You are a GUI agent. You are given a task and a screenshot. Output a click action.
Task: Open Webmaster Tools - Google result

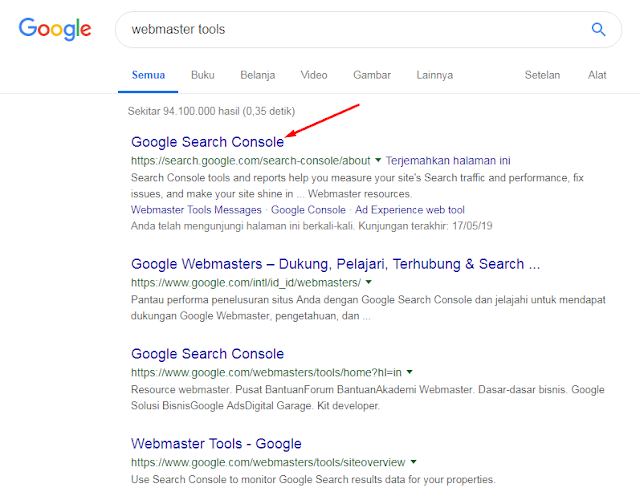[x=216, y=443]
